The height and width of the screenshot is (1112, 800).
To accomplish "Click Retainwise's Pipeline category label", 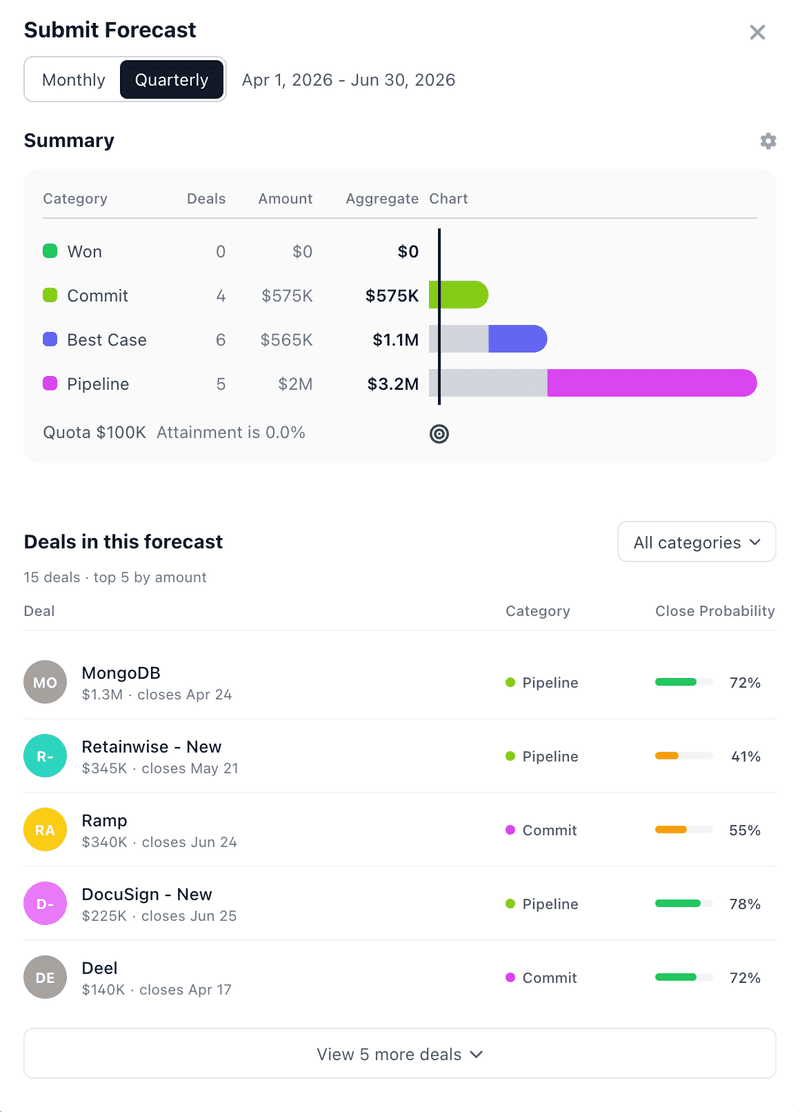I will click(550, 756).
